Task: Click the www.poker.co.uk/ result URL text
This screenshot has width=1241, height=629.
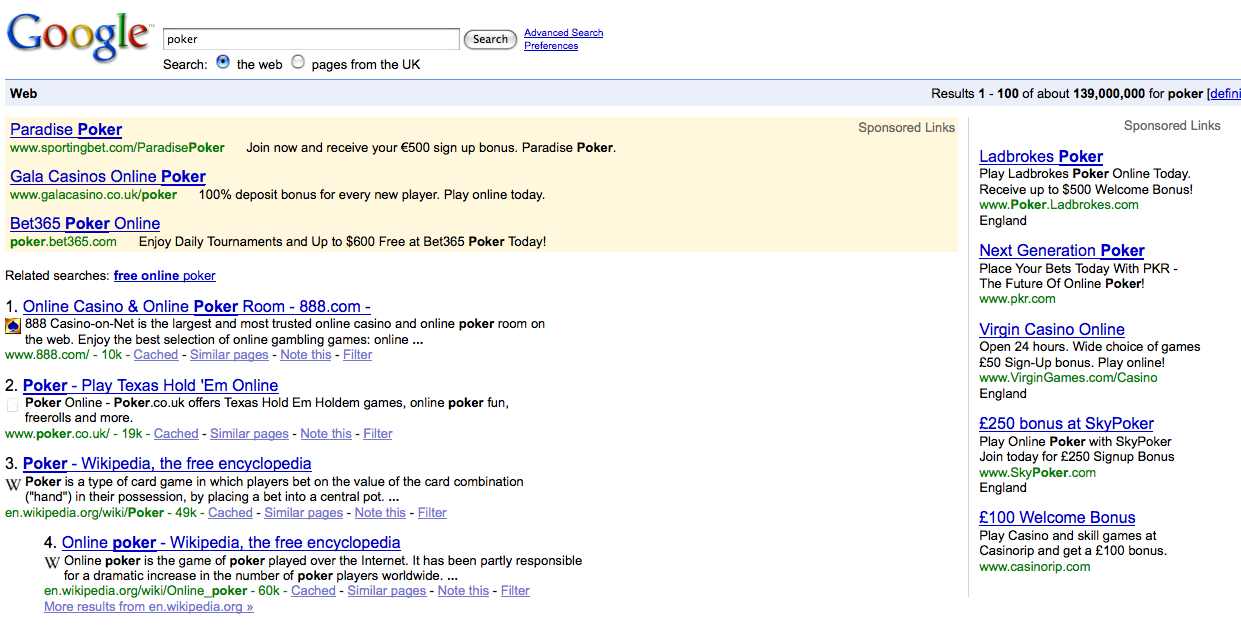Action: (57, 434)
